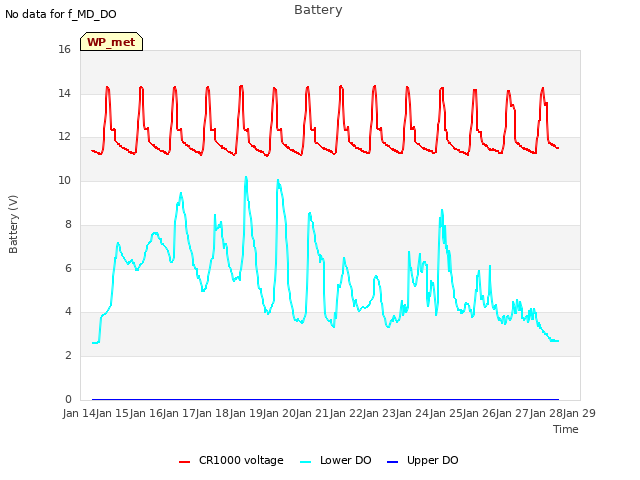Click the y-axis value 14

(x=64, y=93)
